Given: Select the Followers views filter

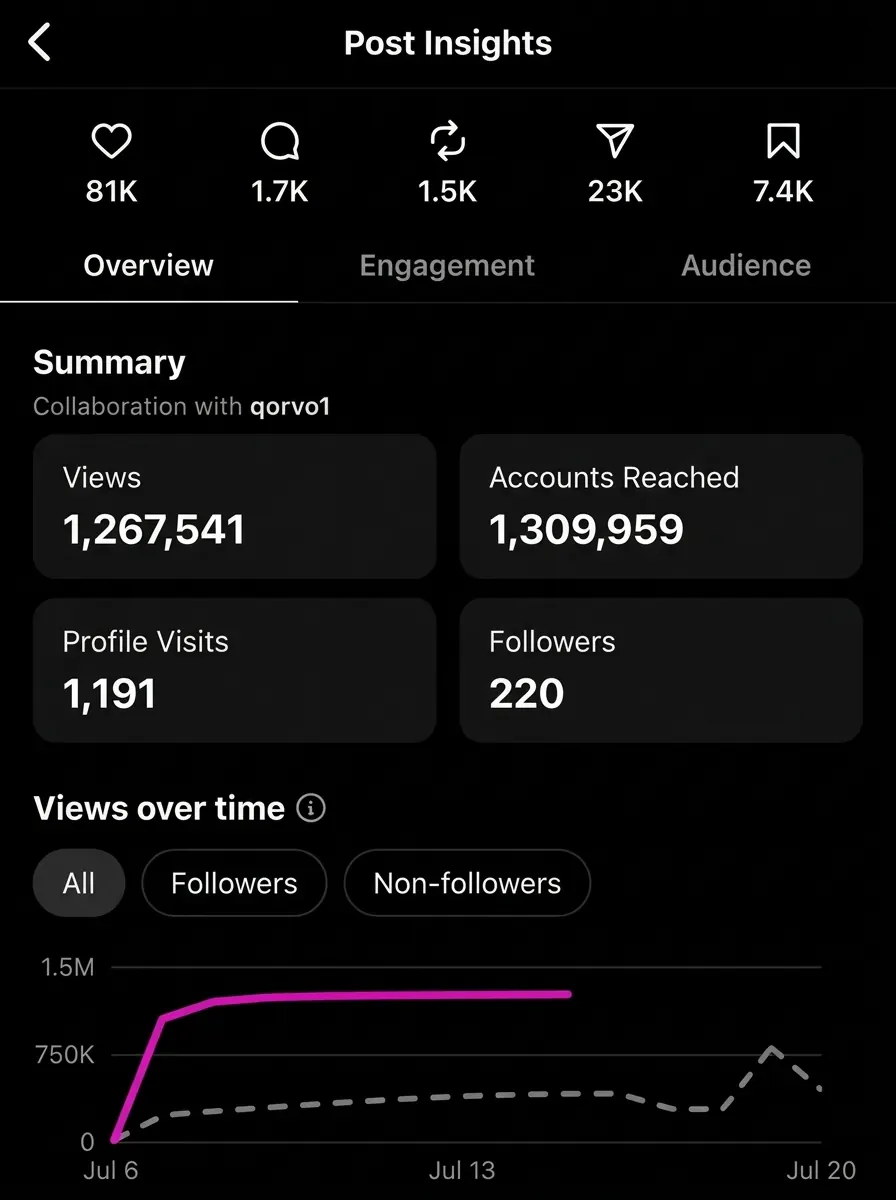Looking at the screenshot, I should 234,883.
